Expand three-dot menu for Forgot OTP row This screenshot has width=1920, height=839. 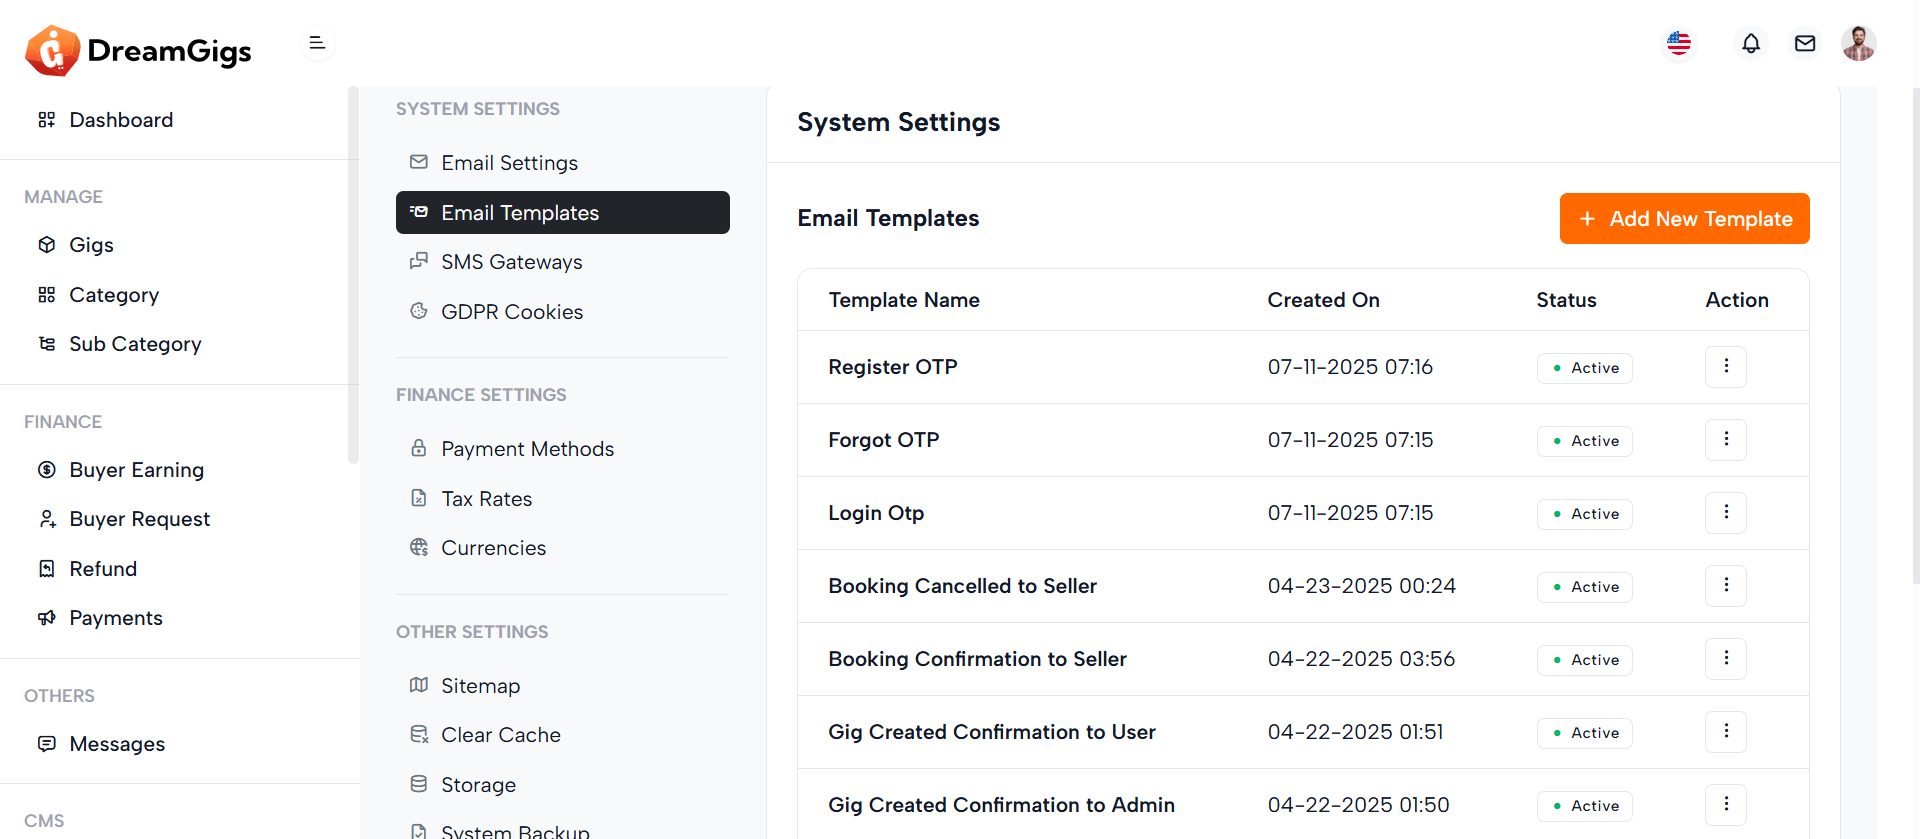[x=1725, y=440]
